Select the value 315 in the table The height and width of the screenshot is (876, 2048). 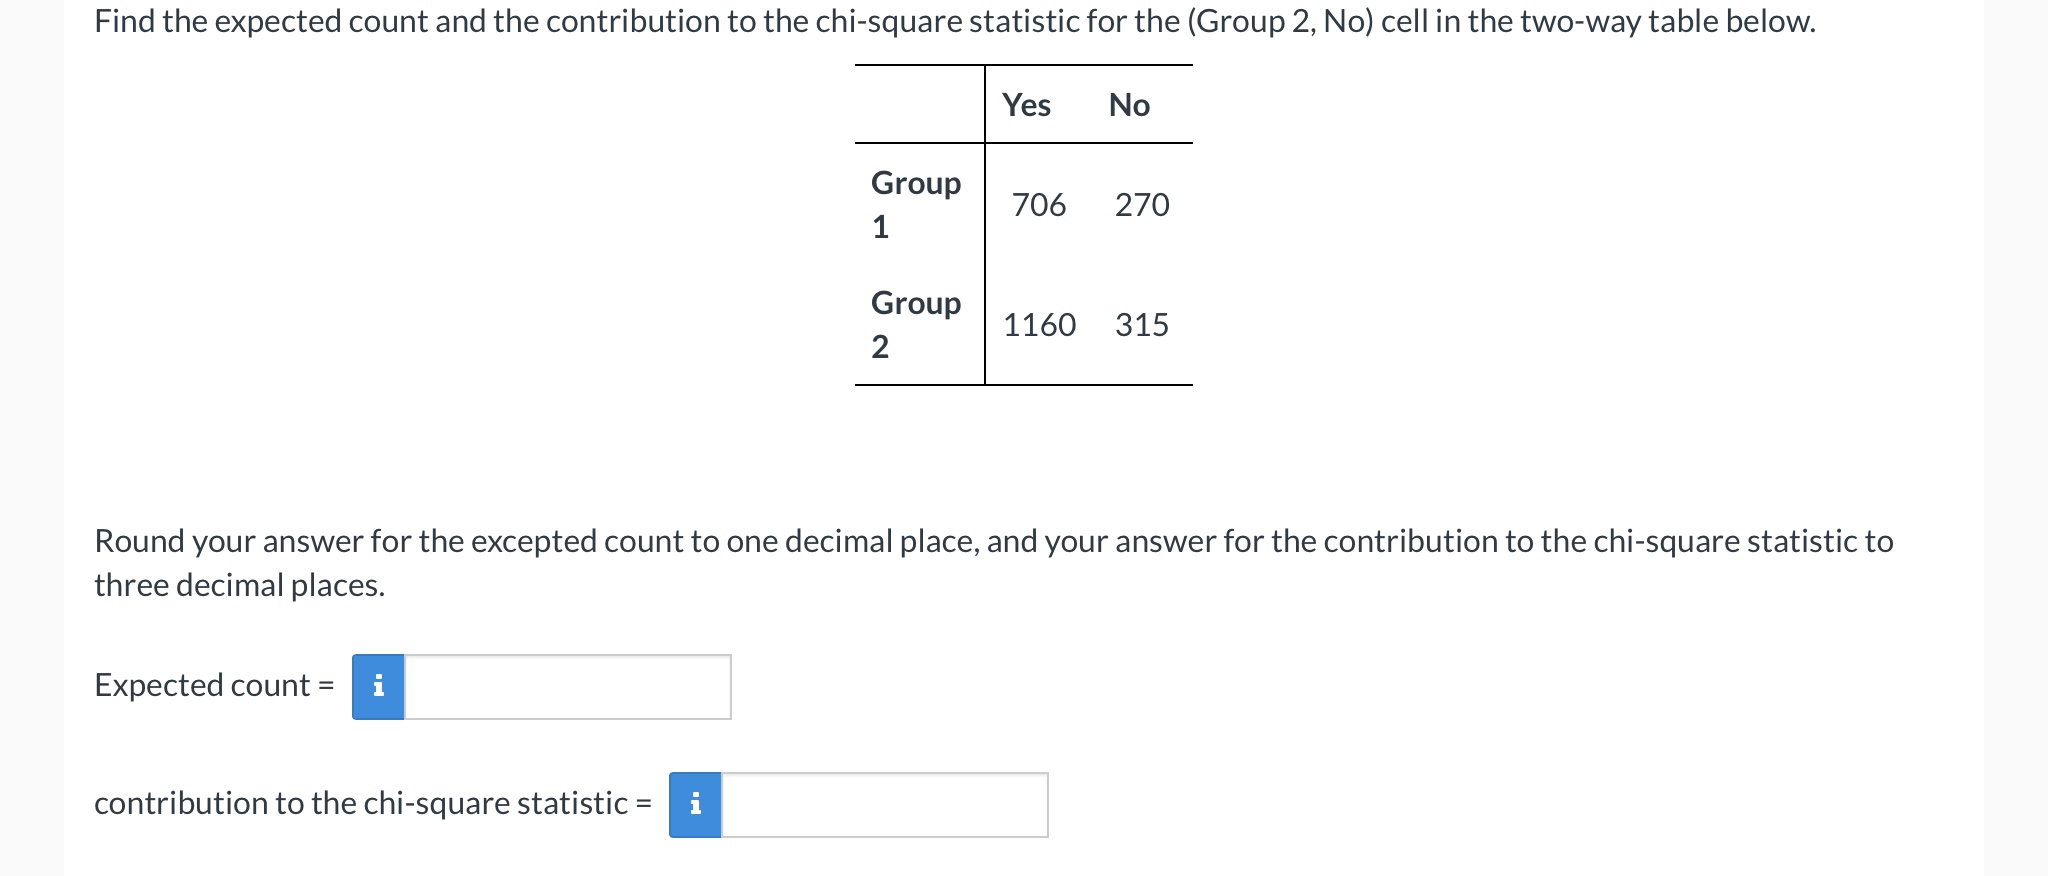(x=1141, y=324)
